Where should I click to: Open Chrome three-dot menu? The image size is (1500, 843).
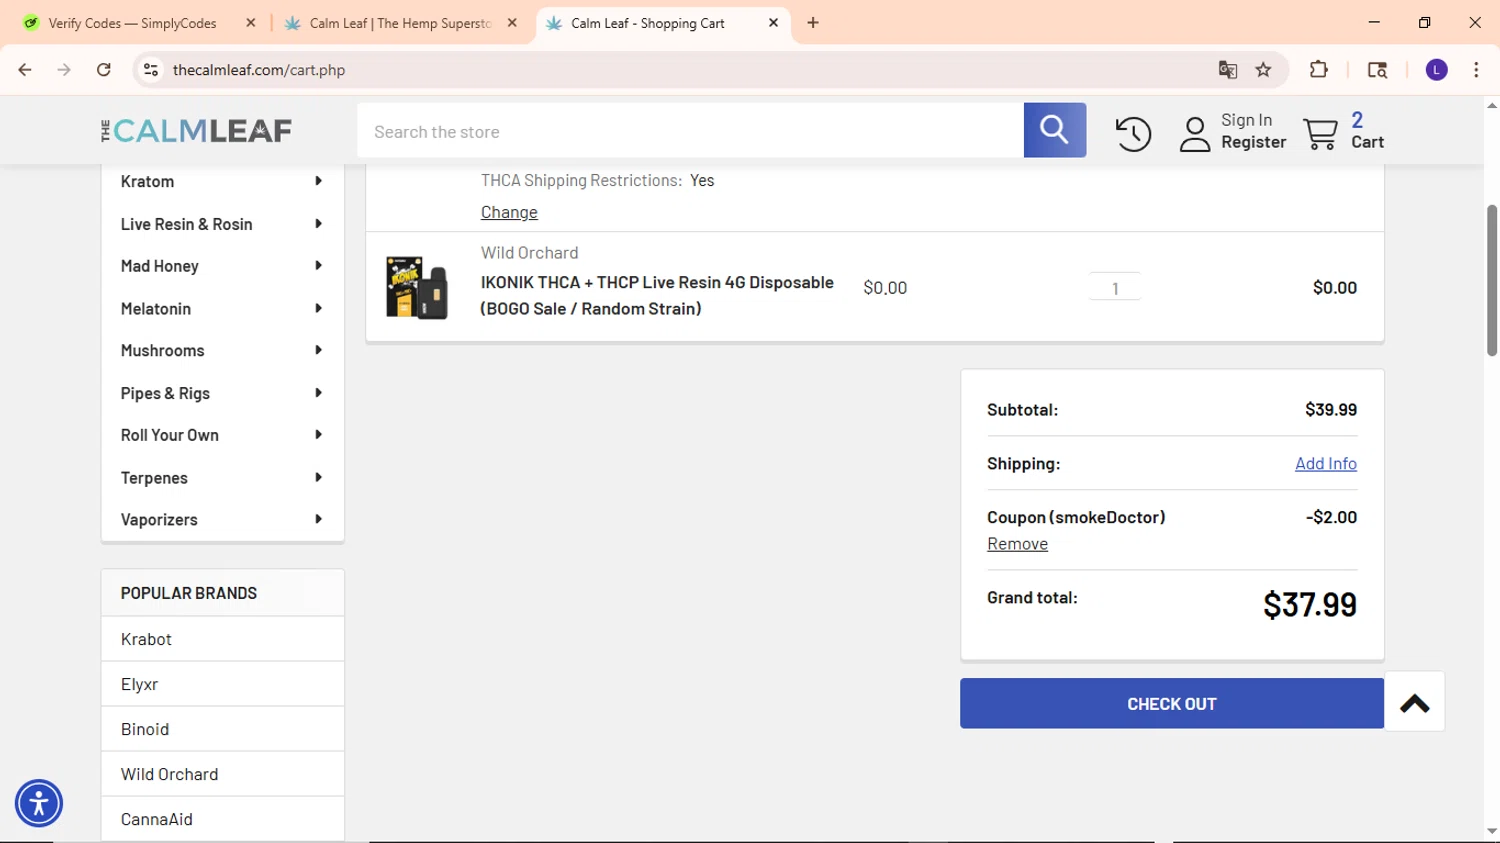[1476, 70]
